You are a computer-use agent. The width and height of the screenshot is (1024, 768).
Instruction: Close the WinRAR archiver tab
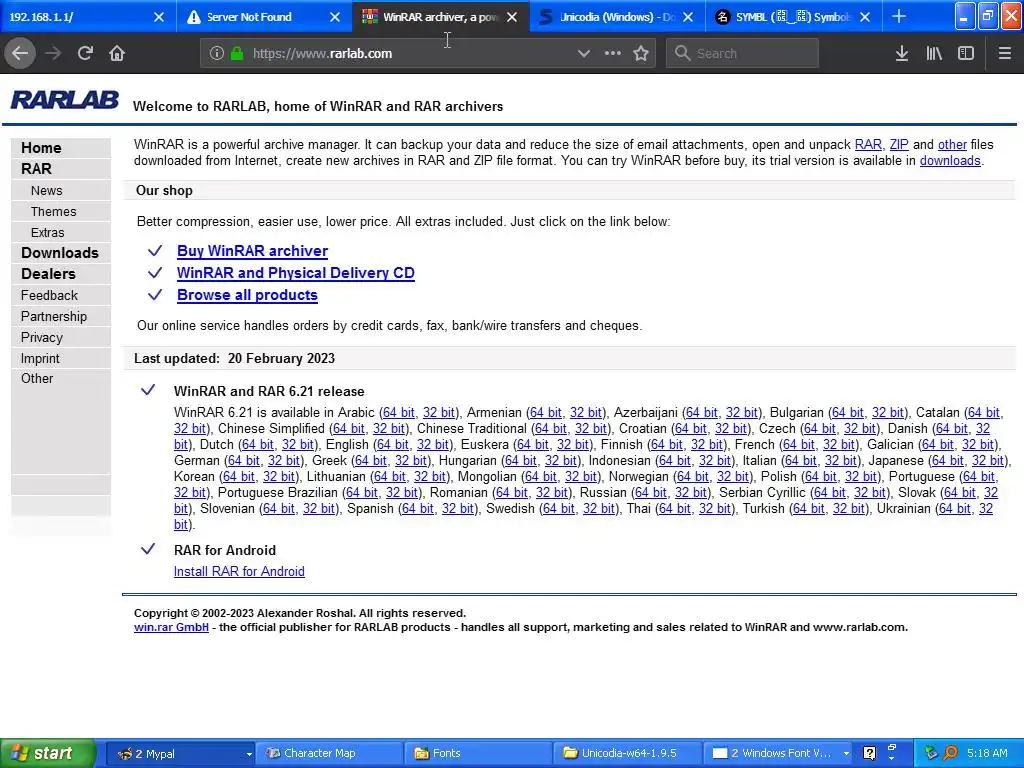(x=512, y=17)
